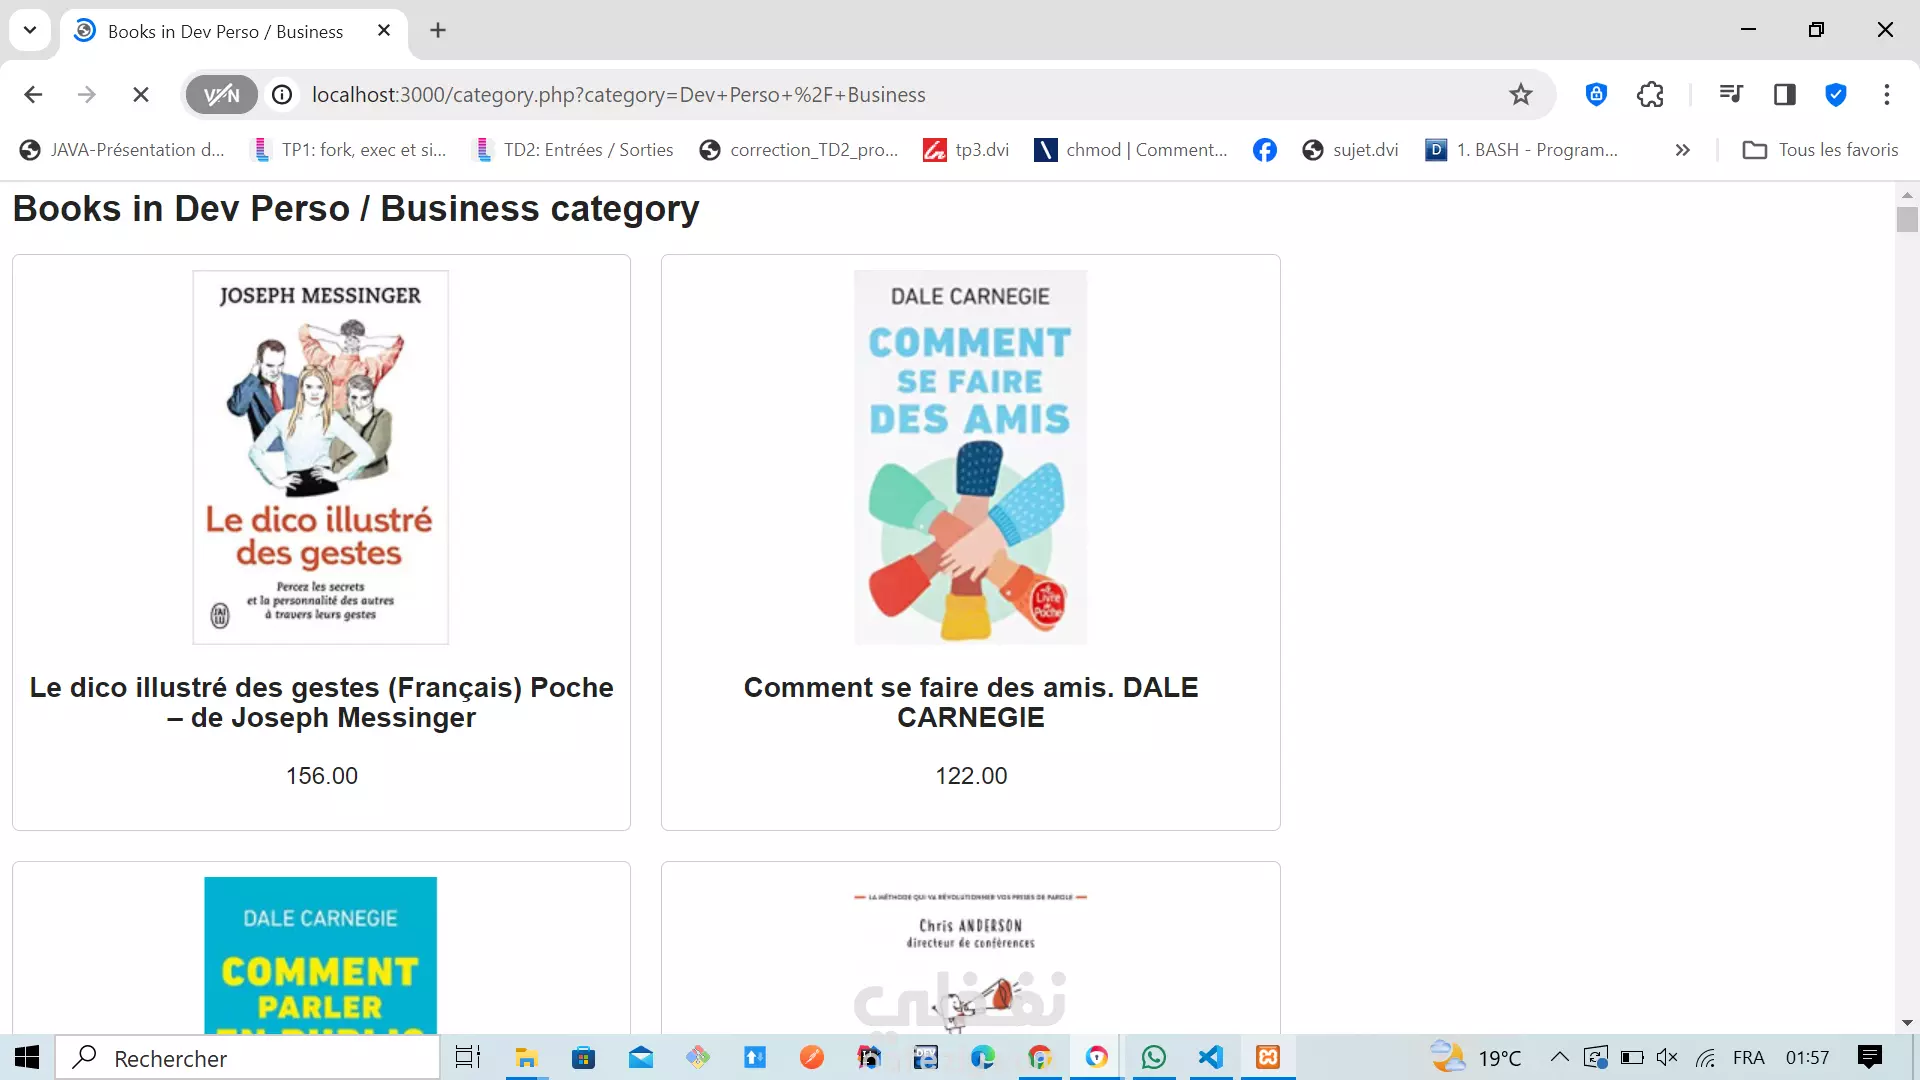
Task: Open Google Chrome from taskbar
Action: point(1040,1057)
